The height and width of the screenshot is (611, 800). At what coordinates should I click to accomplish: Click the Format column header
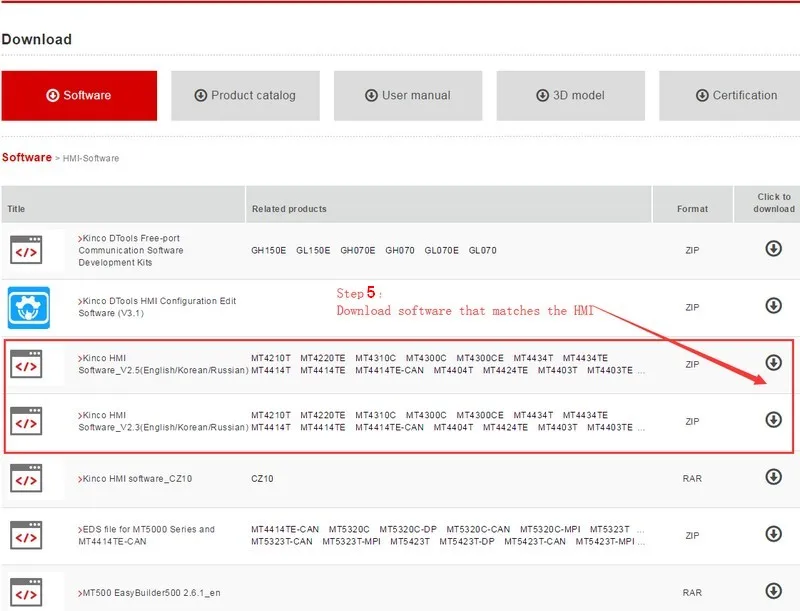coord(692,205)
